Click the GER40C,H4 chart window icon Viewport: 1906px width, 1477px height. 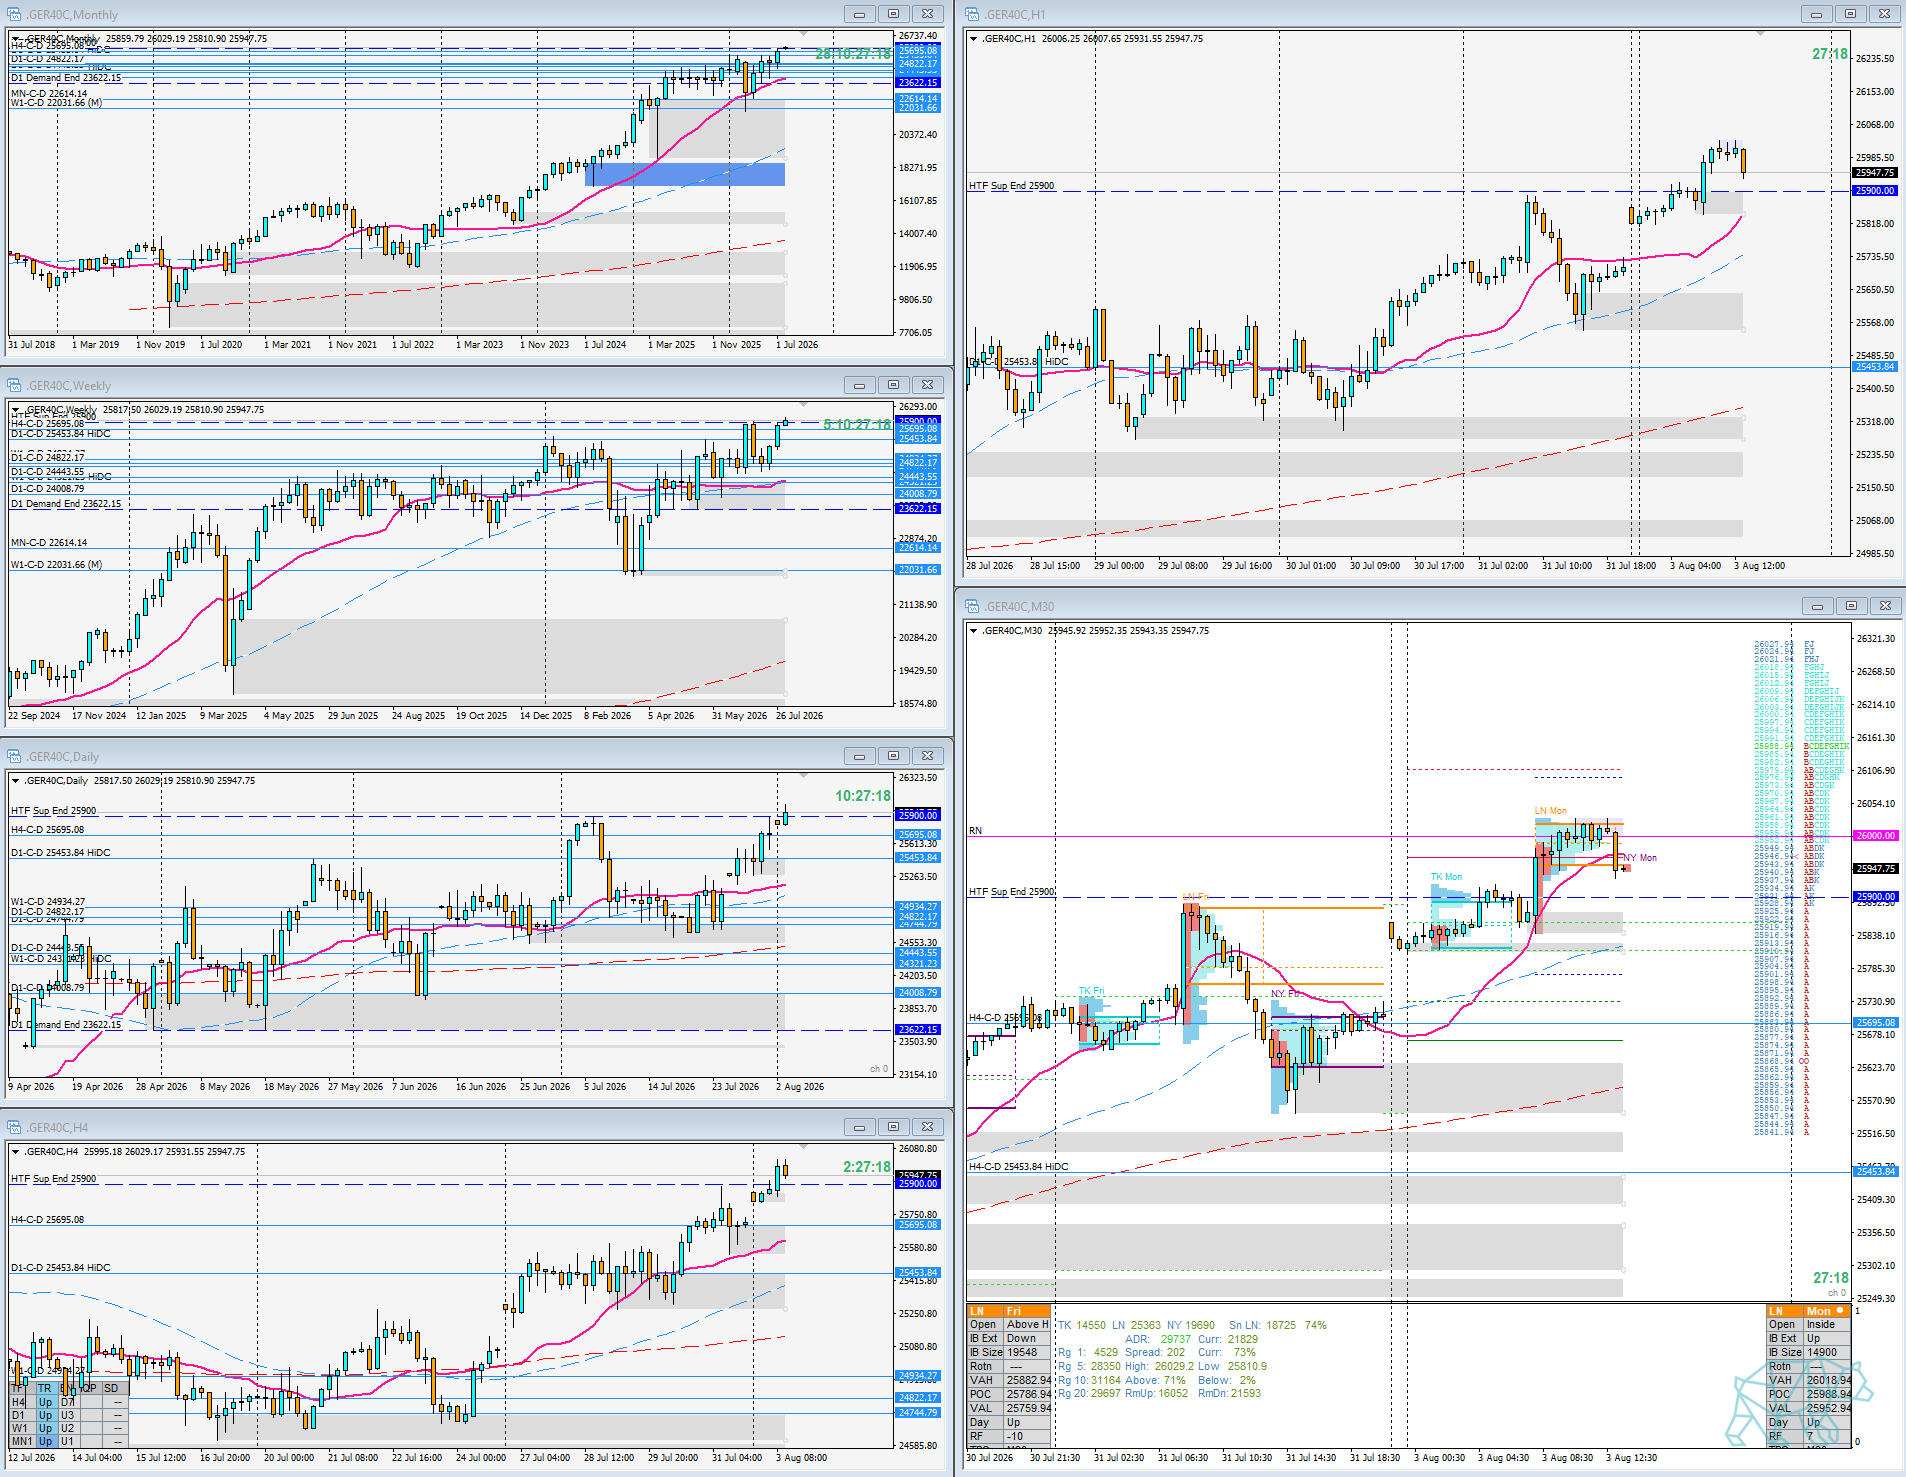pos(14,1127)
